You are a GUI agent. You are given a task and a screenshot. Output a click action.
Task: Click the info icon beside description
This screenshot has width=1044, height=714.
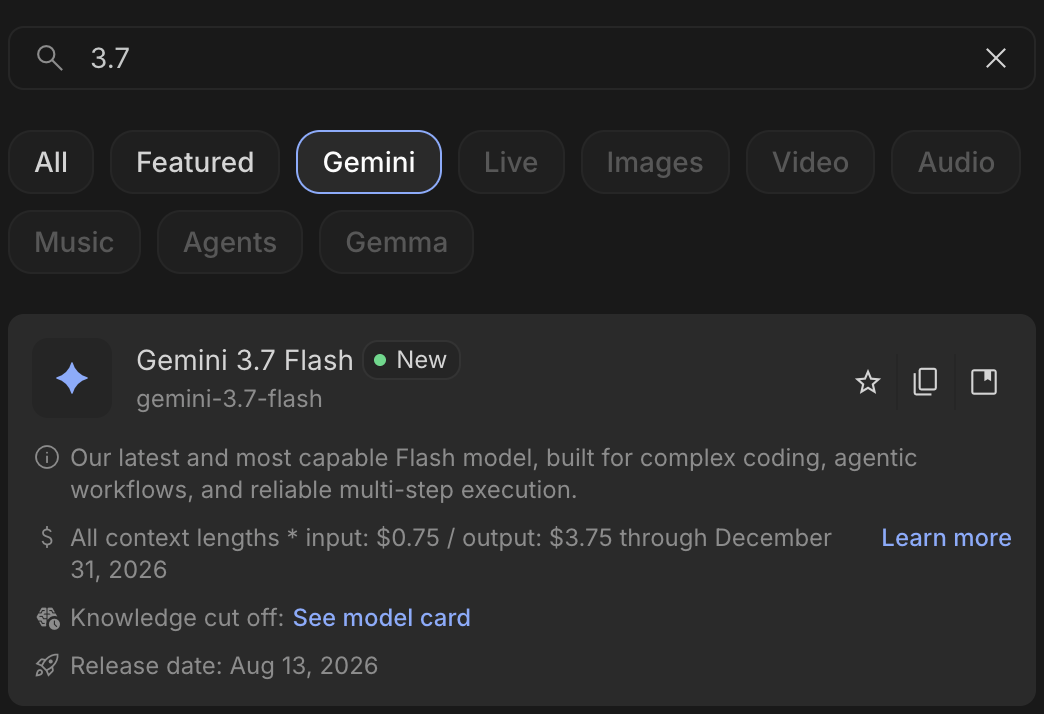(47, 458)
